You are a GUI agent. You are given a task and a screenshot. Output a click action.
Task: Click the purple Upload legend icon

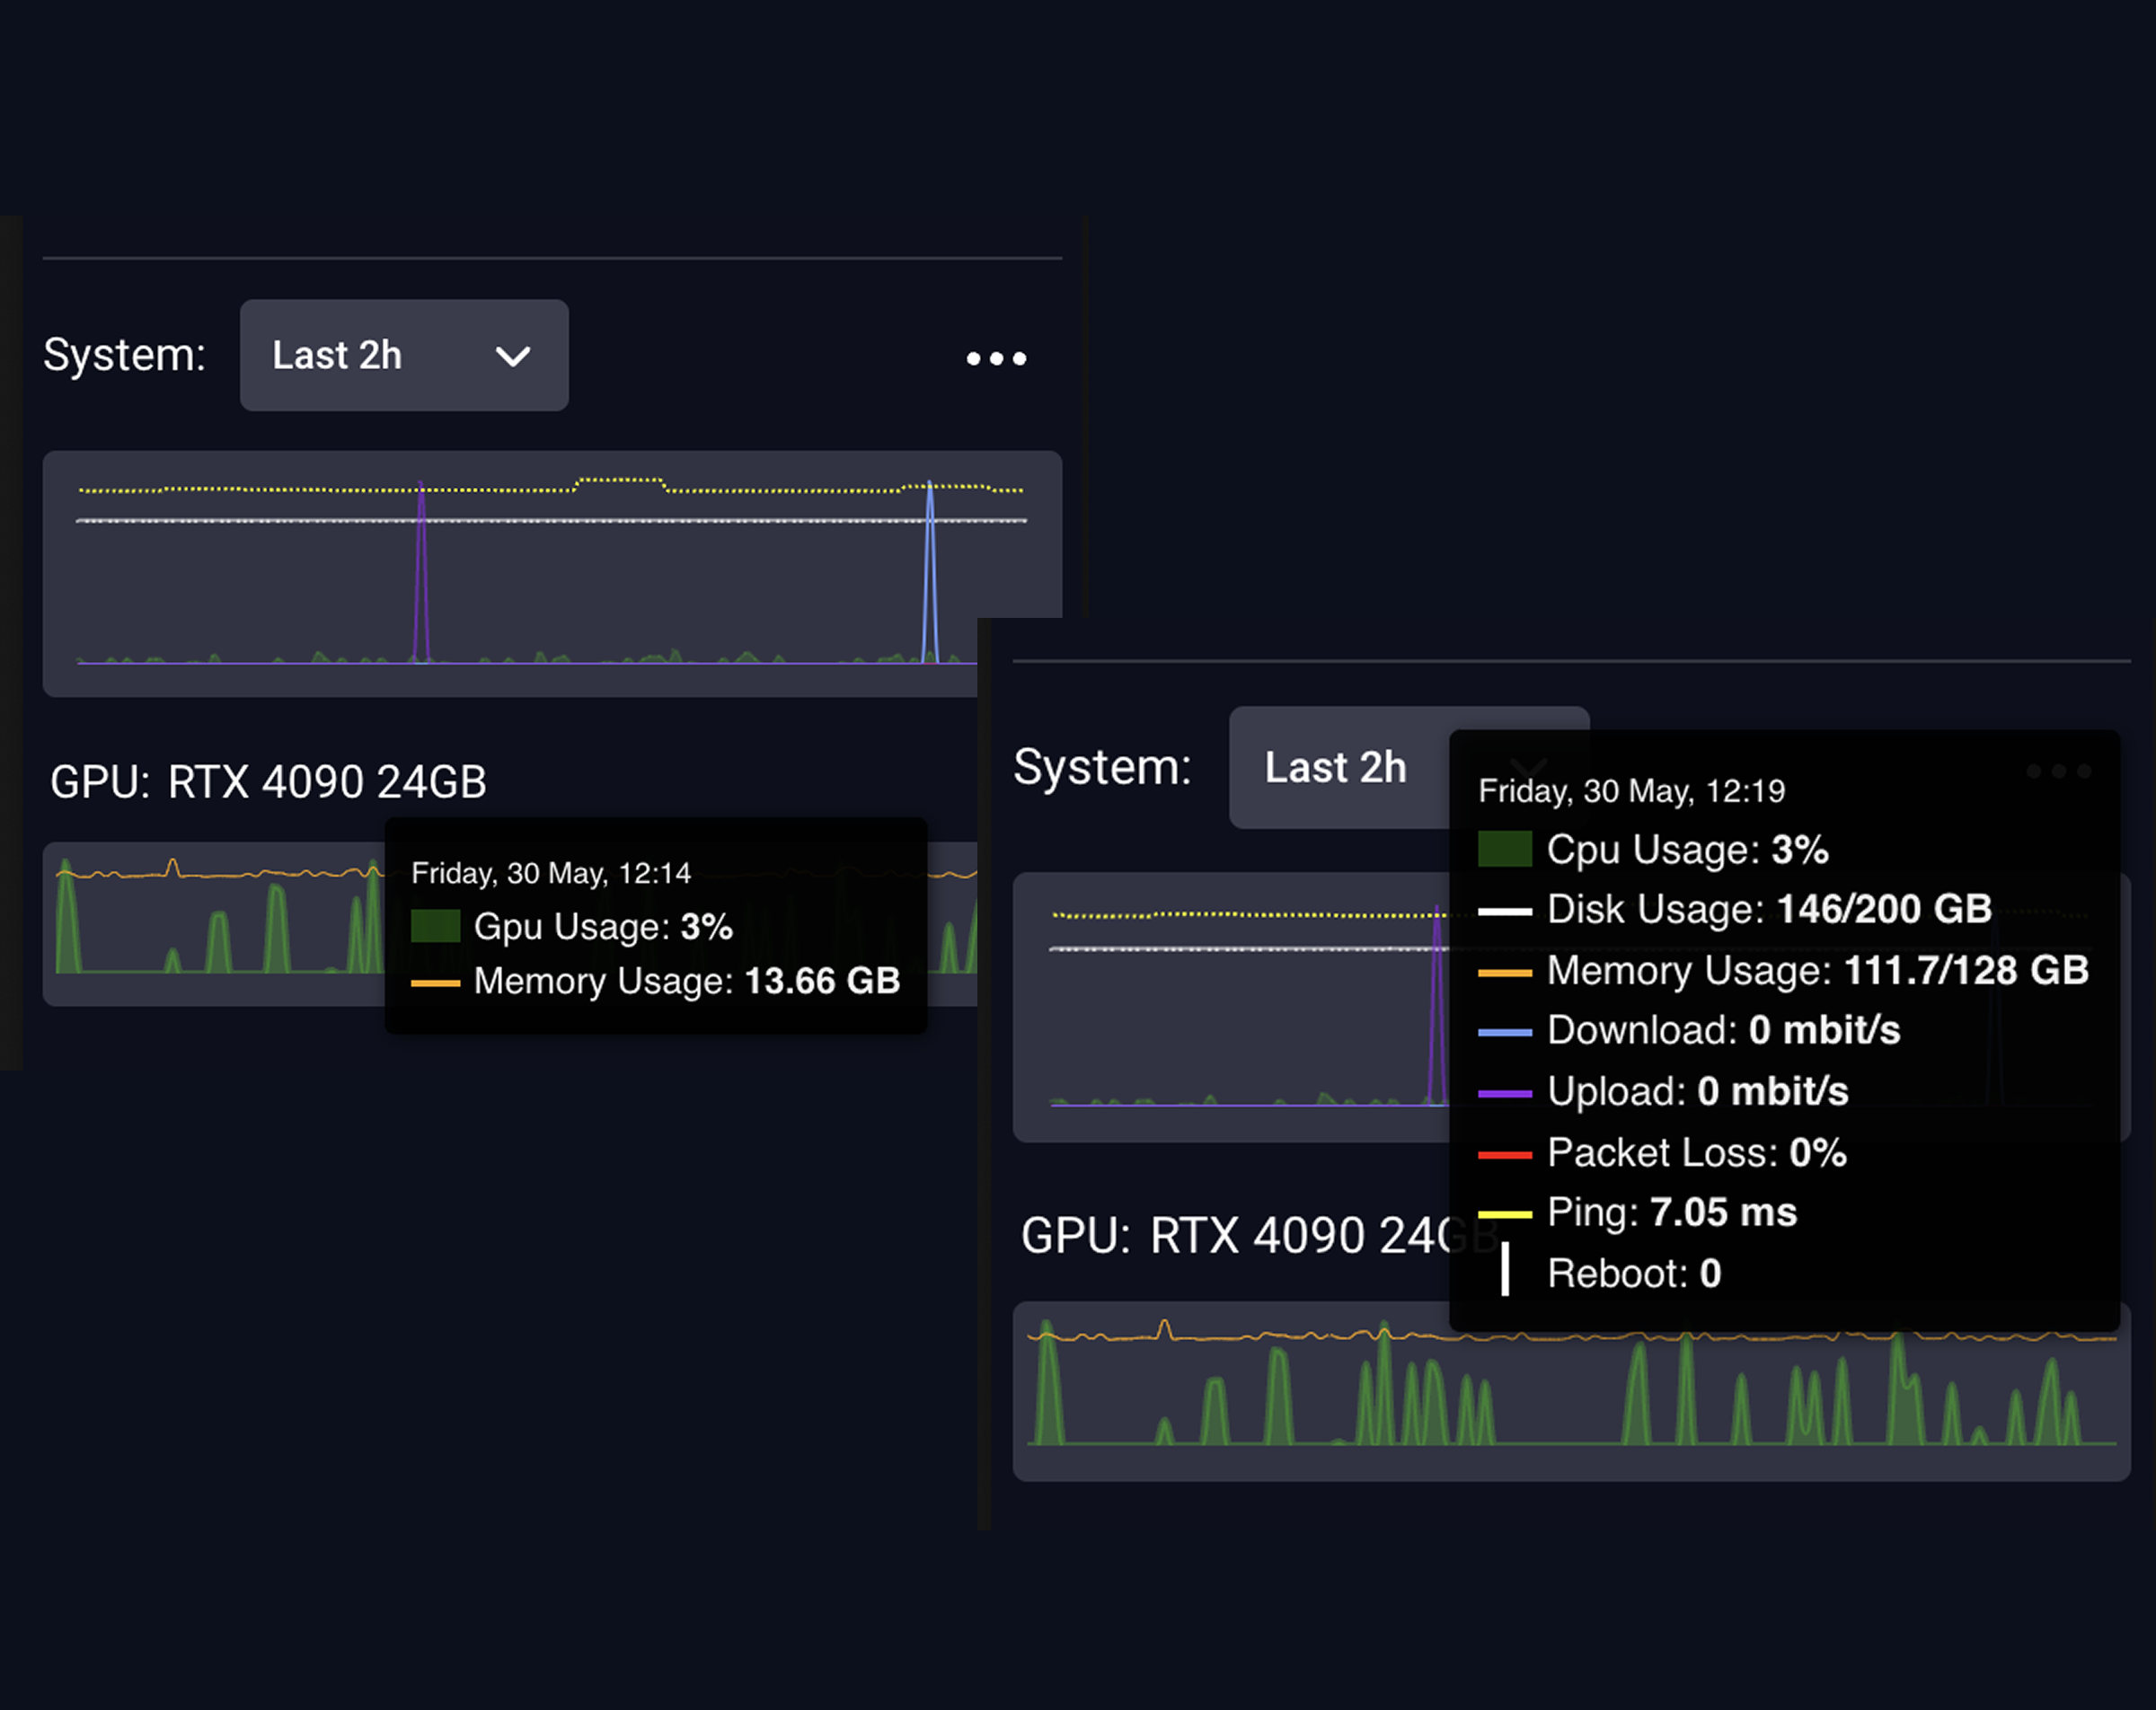(1505, 1091)
